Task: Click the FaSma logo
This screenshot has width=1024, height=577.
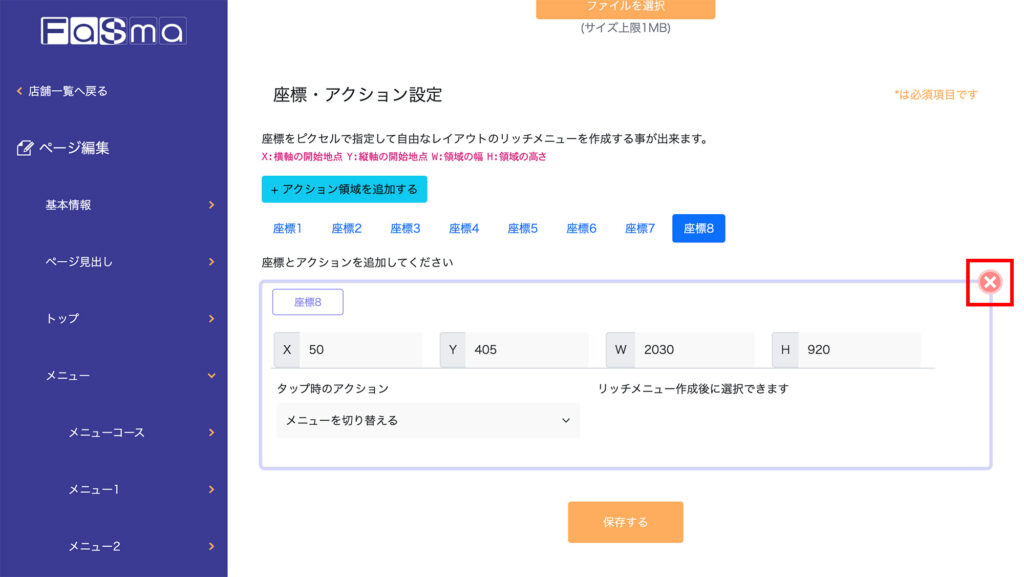Action: [113, 31]
